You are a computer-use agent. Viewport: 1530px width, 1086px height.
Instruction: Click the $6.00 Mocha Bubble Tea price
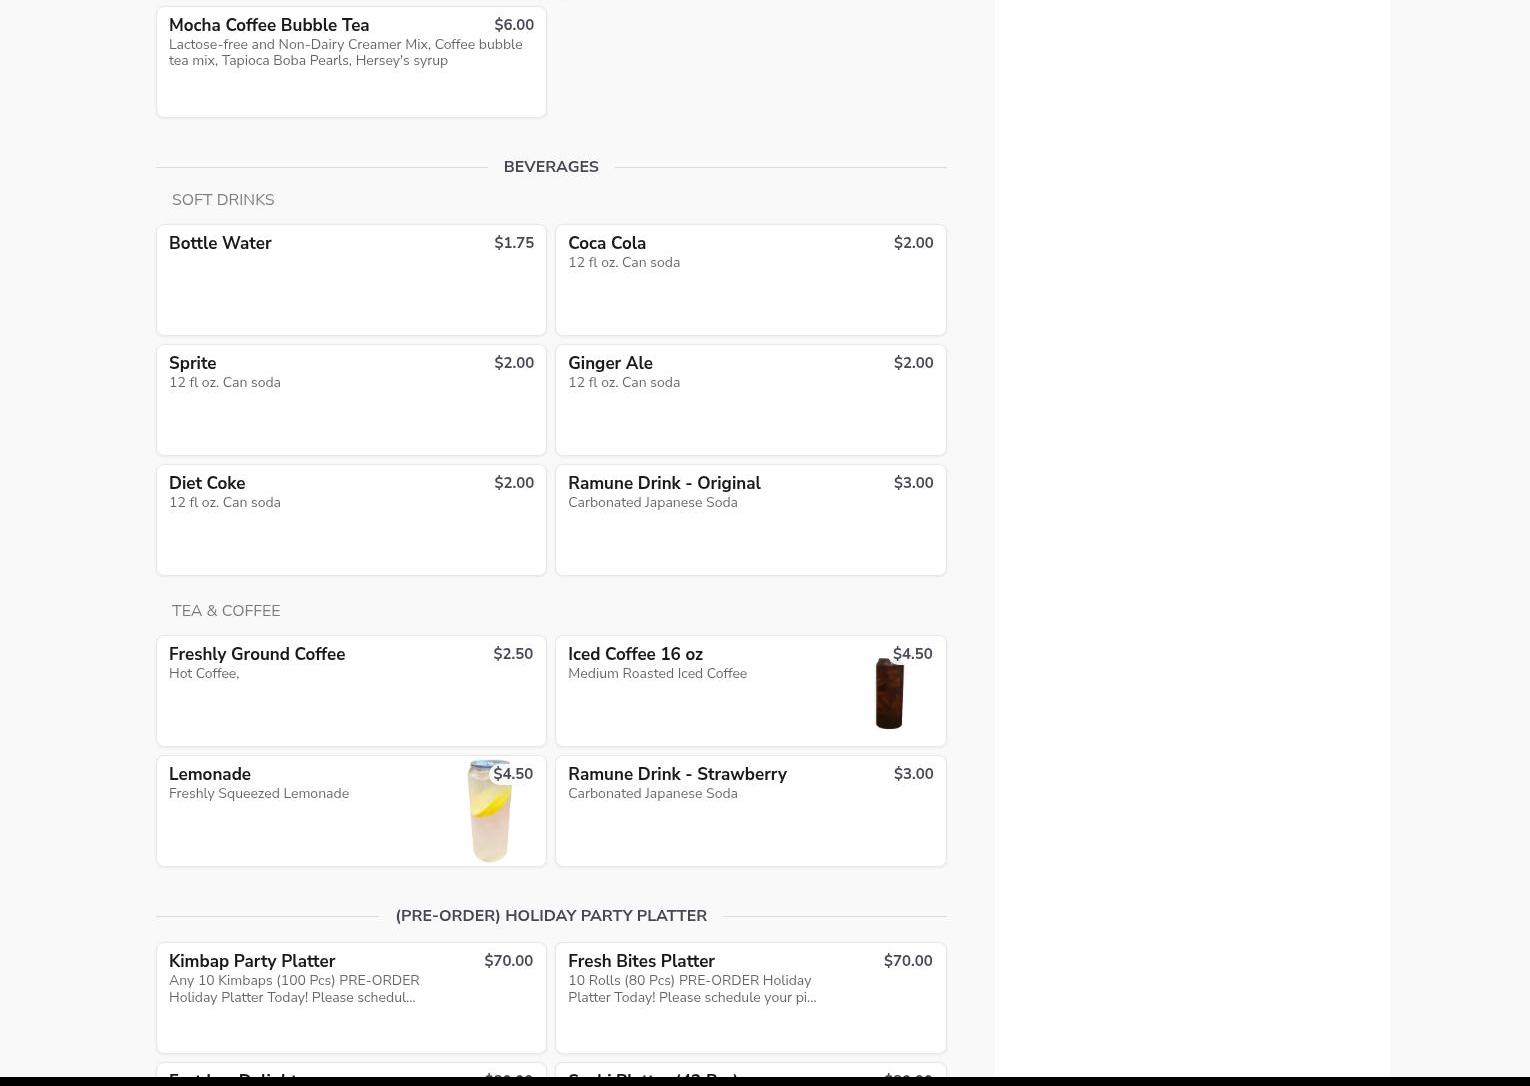pyautogui.click(x=514, y=25)
